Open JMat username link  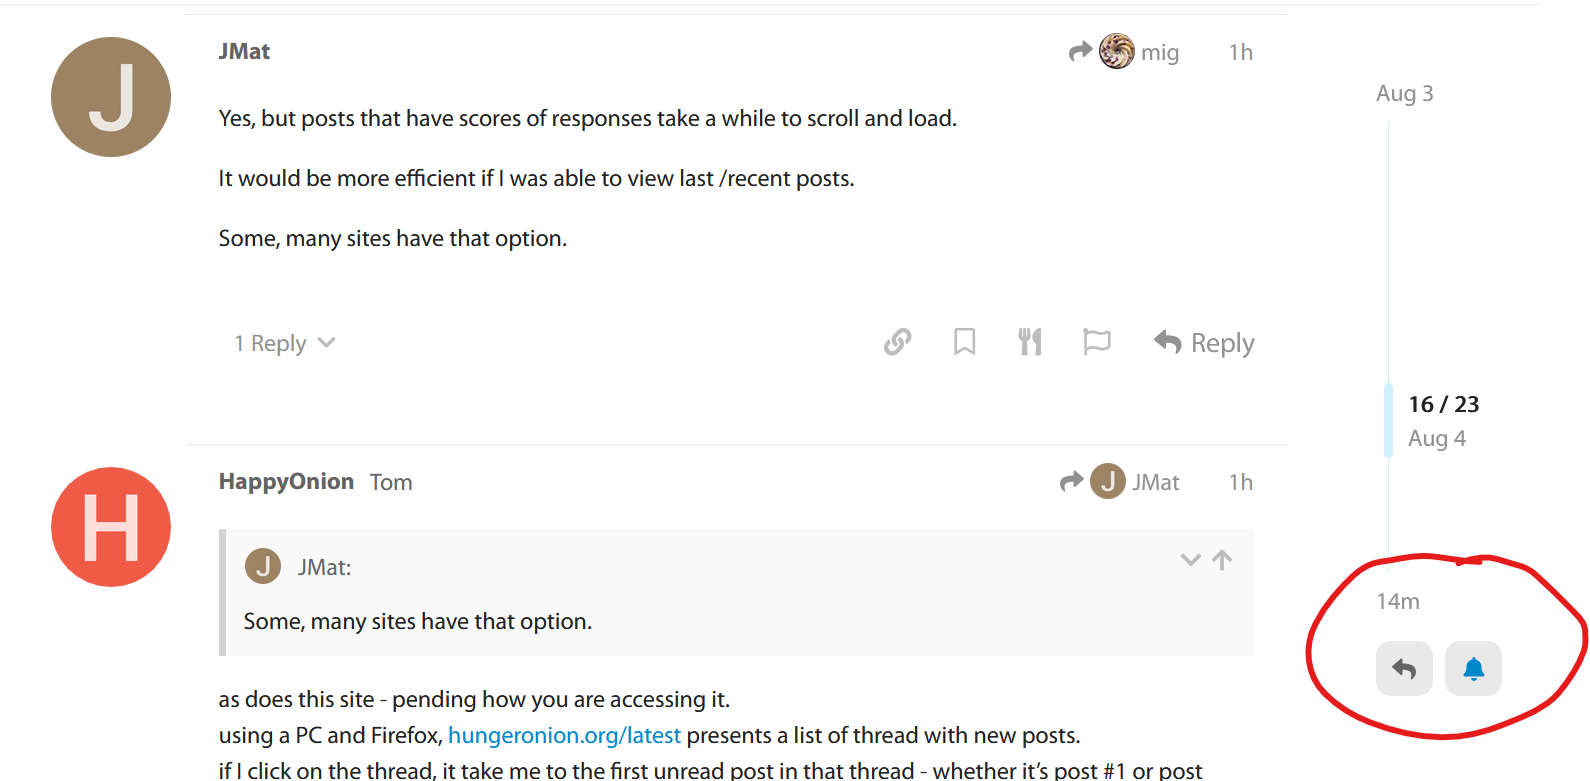244,51
